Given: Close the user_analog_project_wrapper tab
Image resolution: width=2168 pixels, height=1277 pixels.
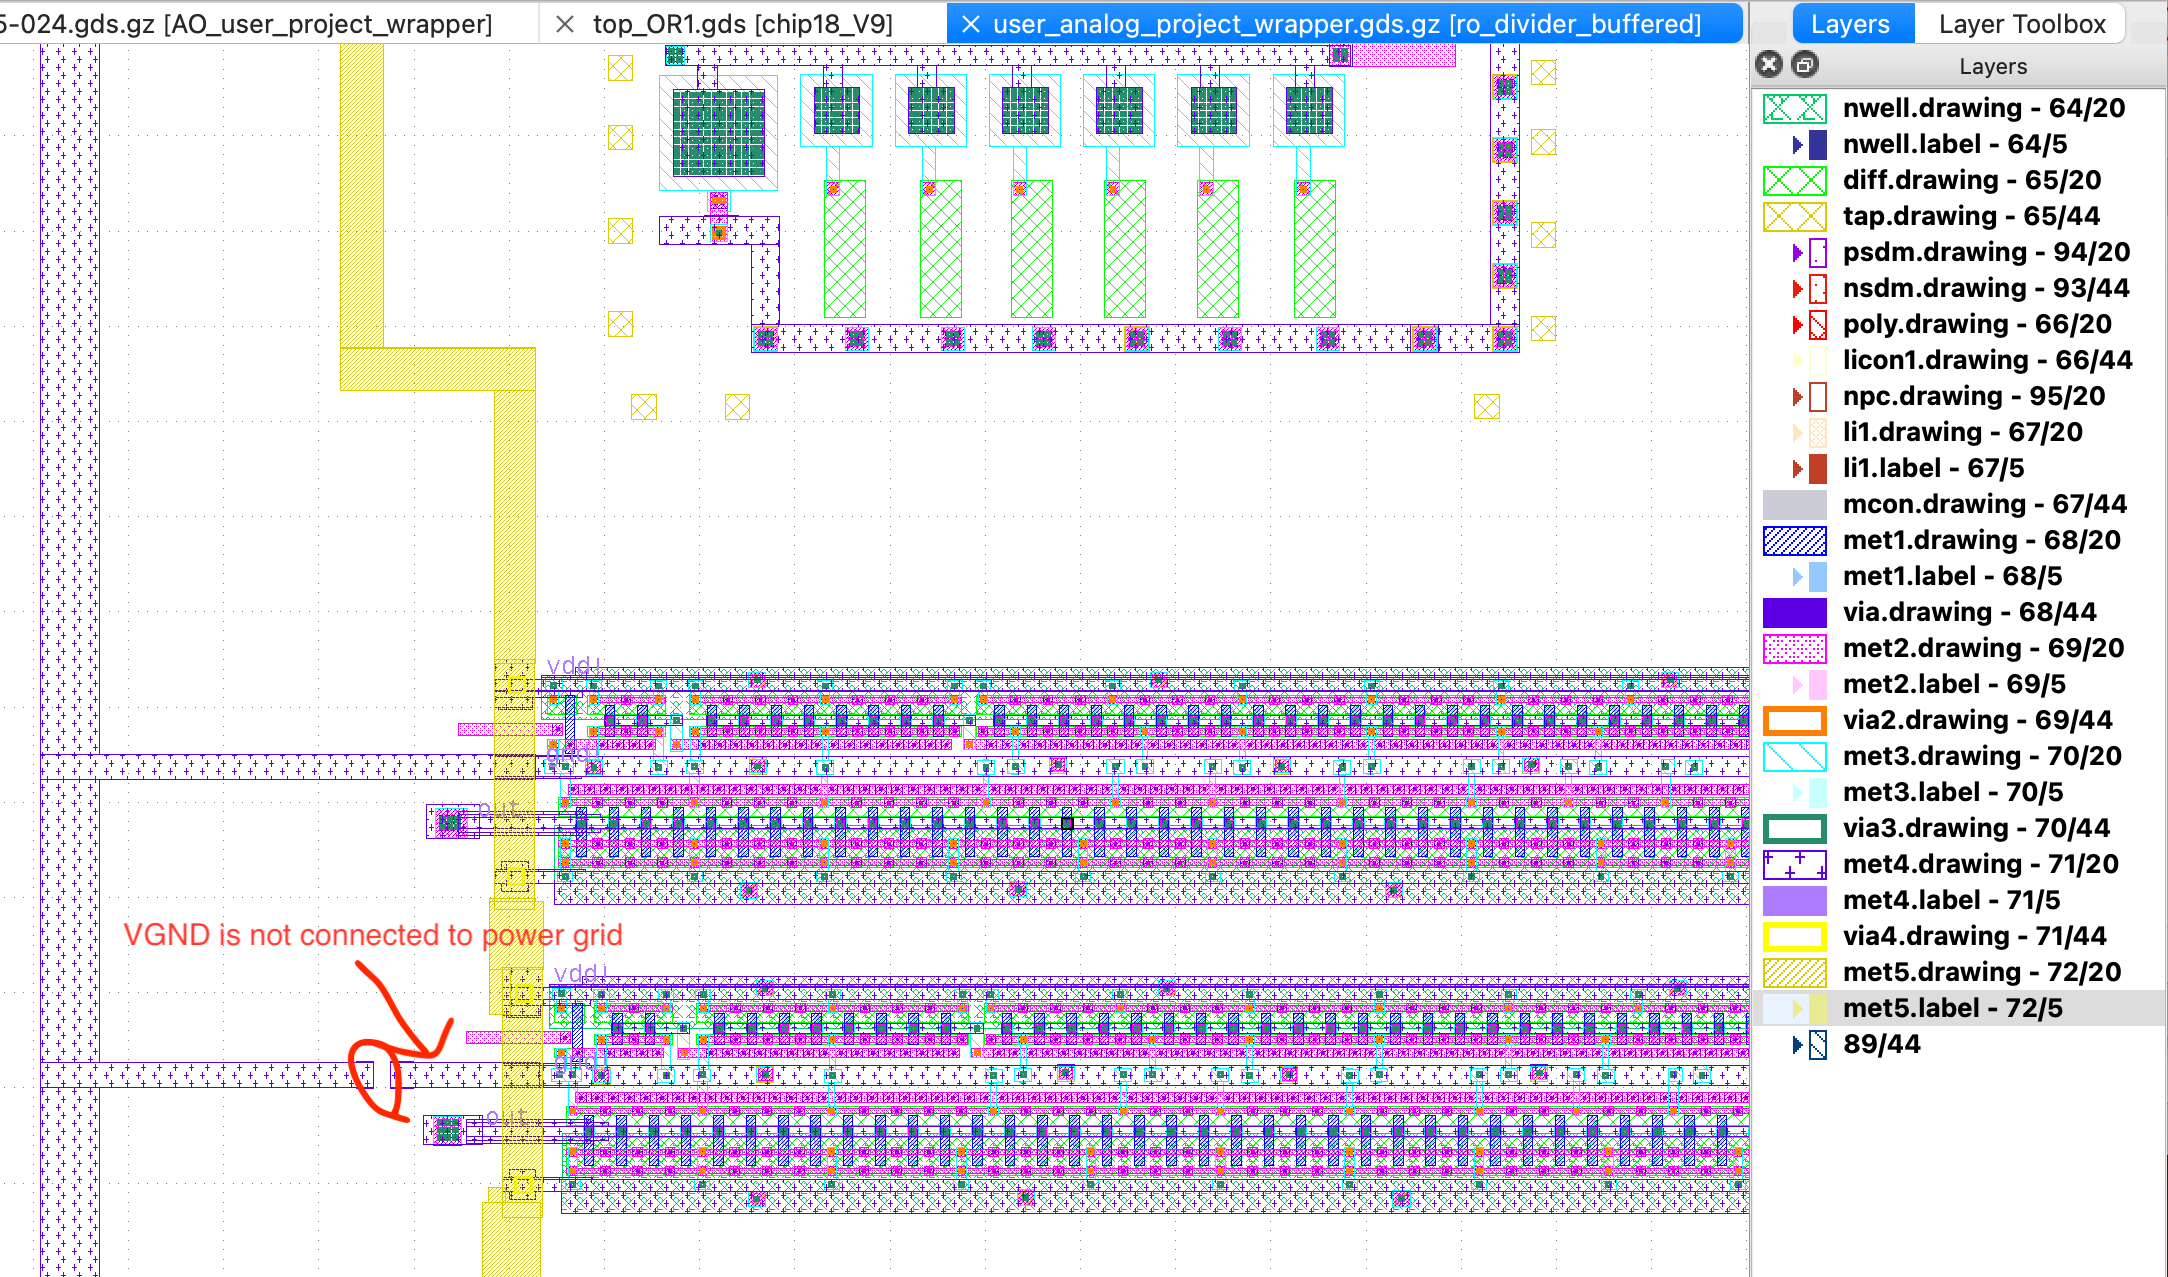Looking at the screenshot, I should (x=970, y=24).
